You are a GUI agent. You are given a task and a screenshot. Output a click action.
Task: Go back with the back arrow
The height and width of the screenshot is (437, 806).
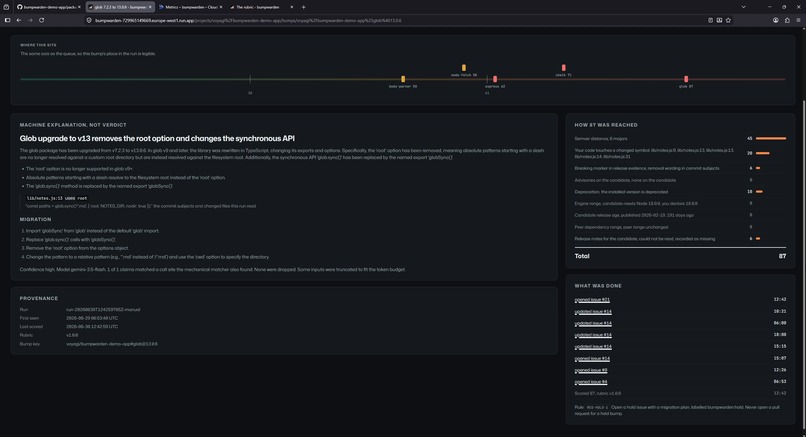pos(19,20)
